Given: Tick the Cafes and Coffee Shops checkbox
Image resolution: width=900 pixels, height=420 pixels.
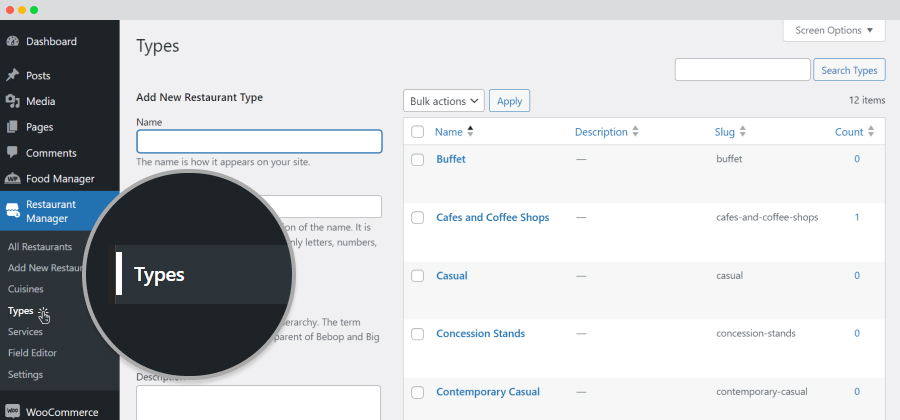Looking at the screenshot, I should pyautogui.click(x=417, y=217).
